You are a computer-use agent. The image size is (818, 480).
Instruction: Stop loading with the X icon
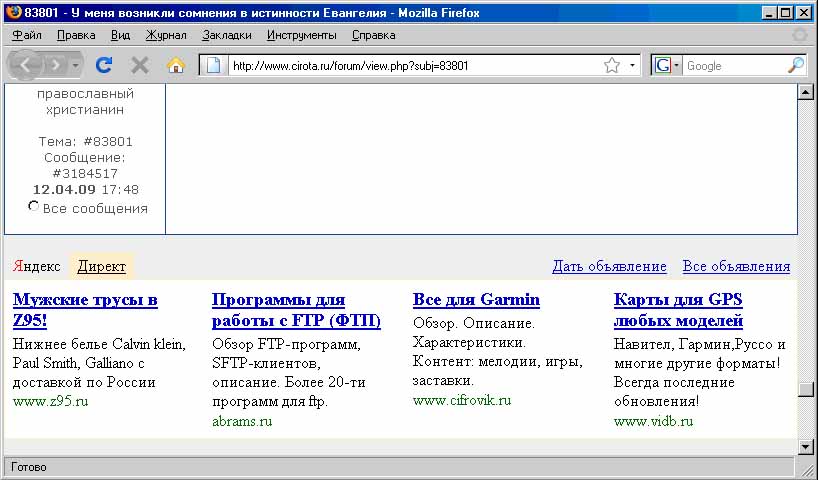[x=140, y=66]
